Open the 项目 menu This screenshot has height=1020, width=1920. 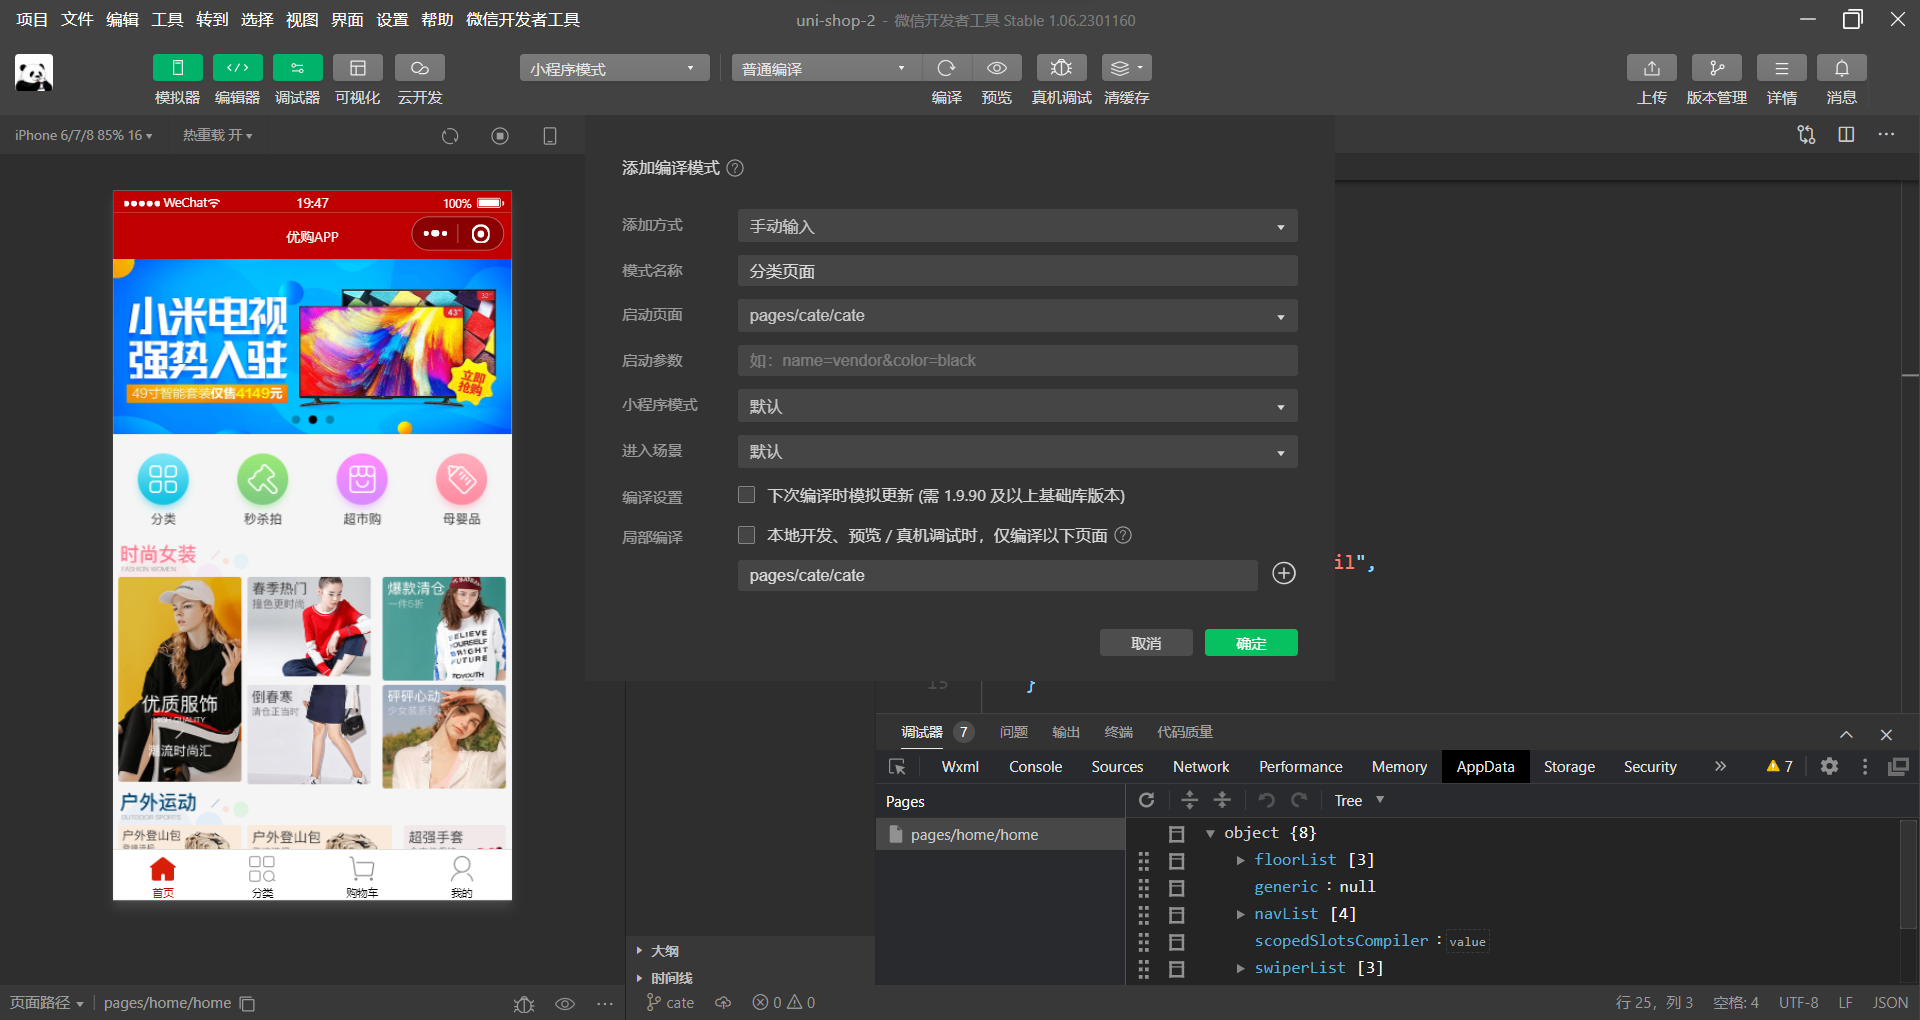pos(32,20)
